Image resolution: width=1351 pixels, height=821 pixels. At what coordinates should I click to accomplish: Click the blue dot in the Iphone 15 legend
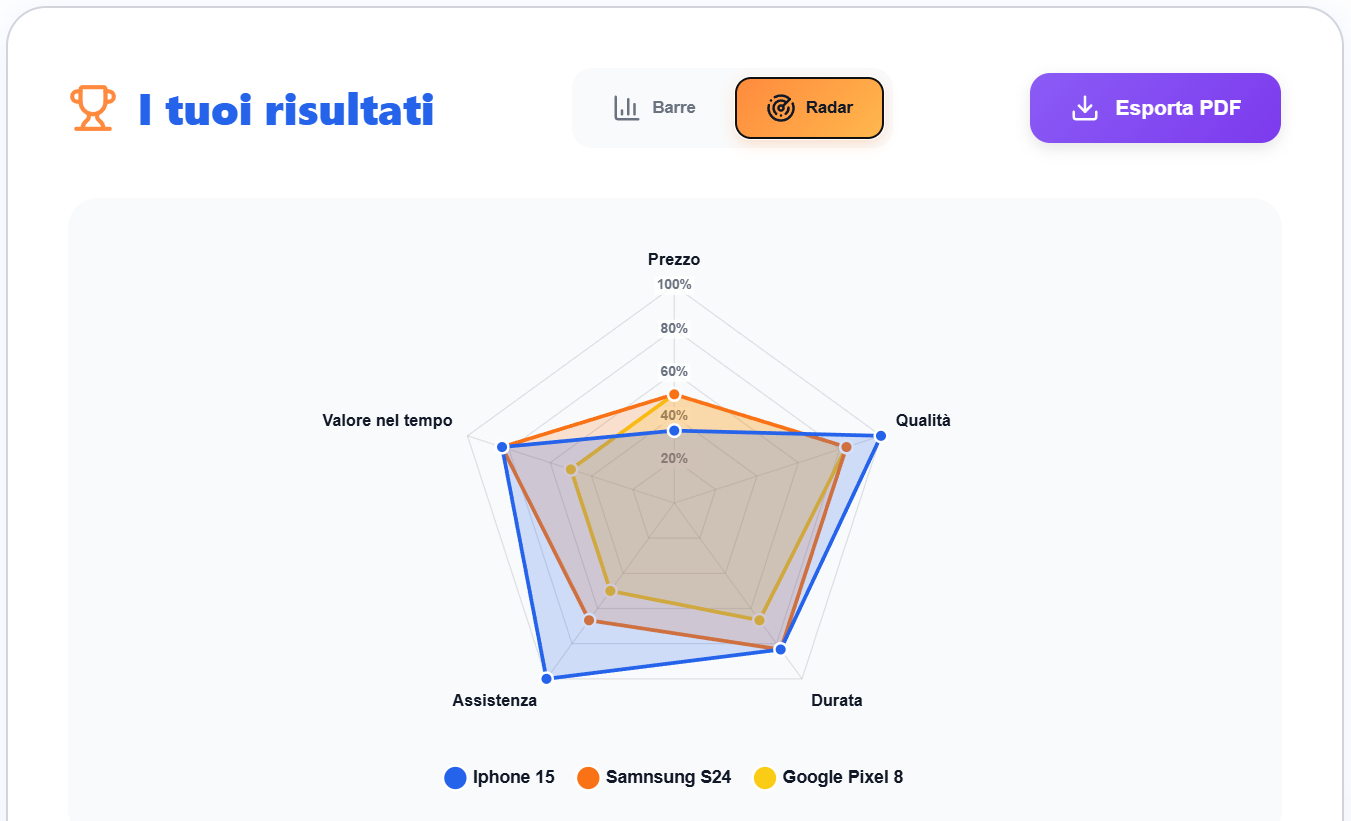pos(453,777)
